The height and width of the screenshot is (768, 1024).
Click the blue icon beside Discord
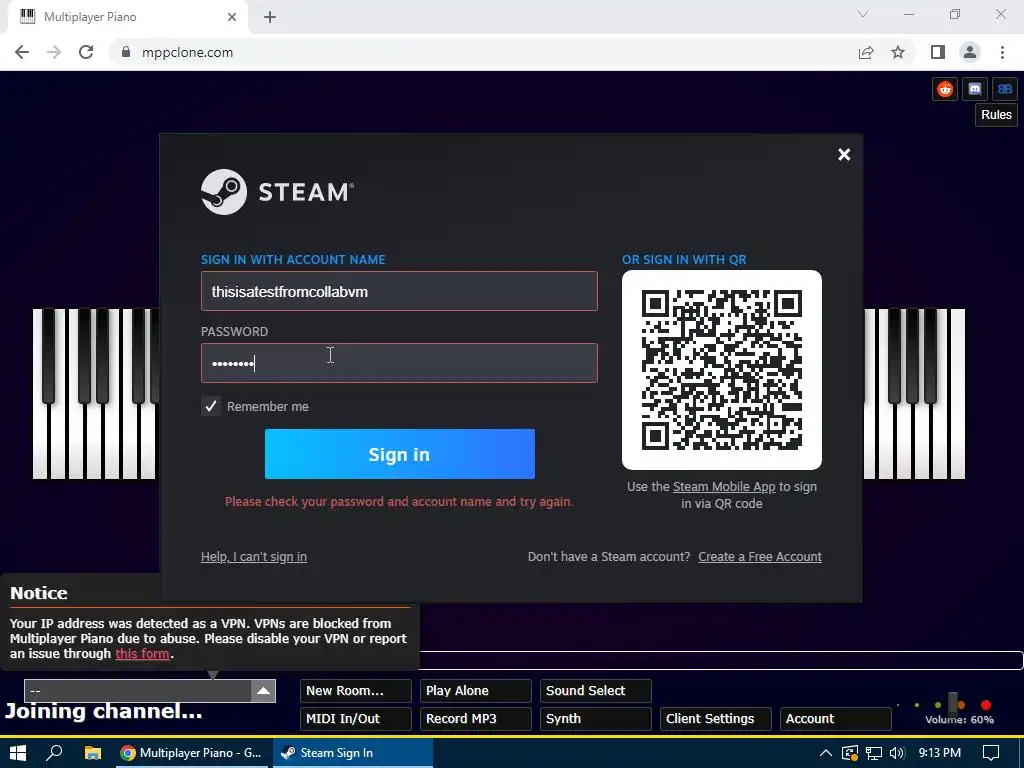pyautogui.click(x=1004, y=89)
